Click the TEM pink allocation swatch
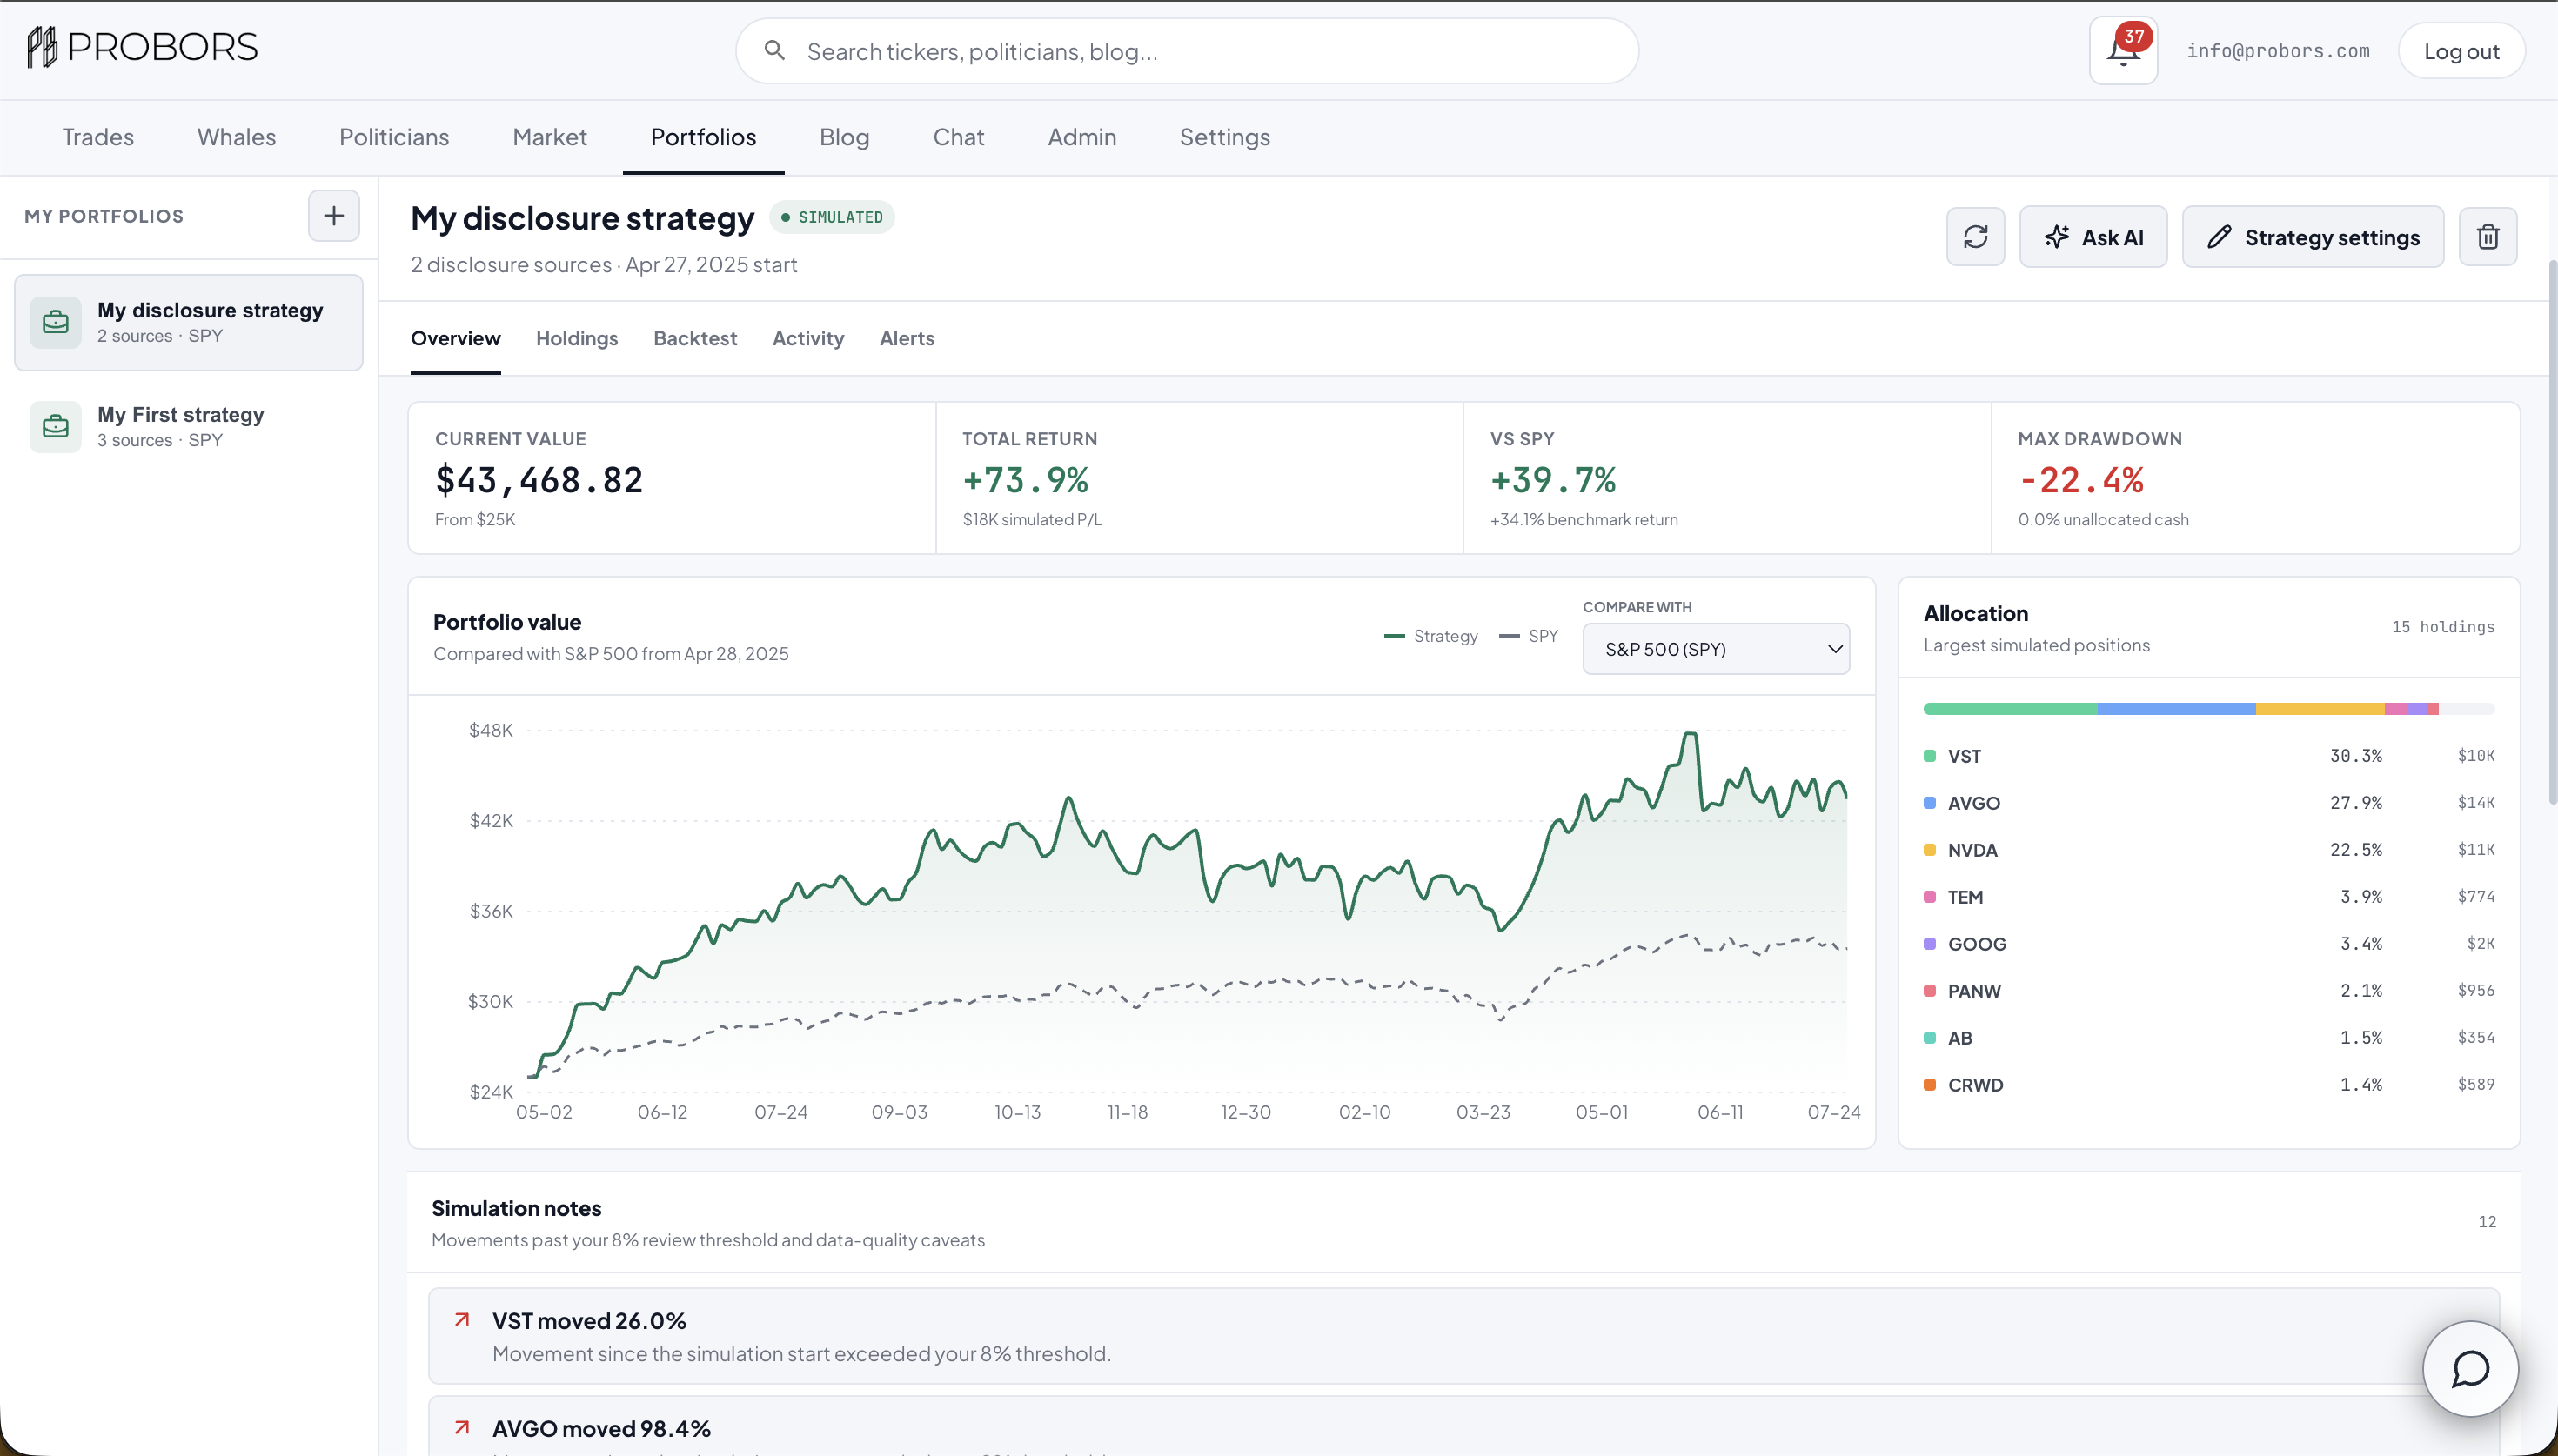Screen dimensions: 2558x1456 (x=1930, y=897)
